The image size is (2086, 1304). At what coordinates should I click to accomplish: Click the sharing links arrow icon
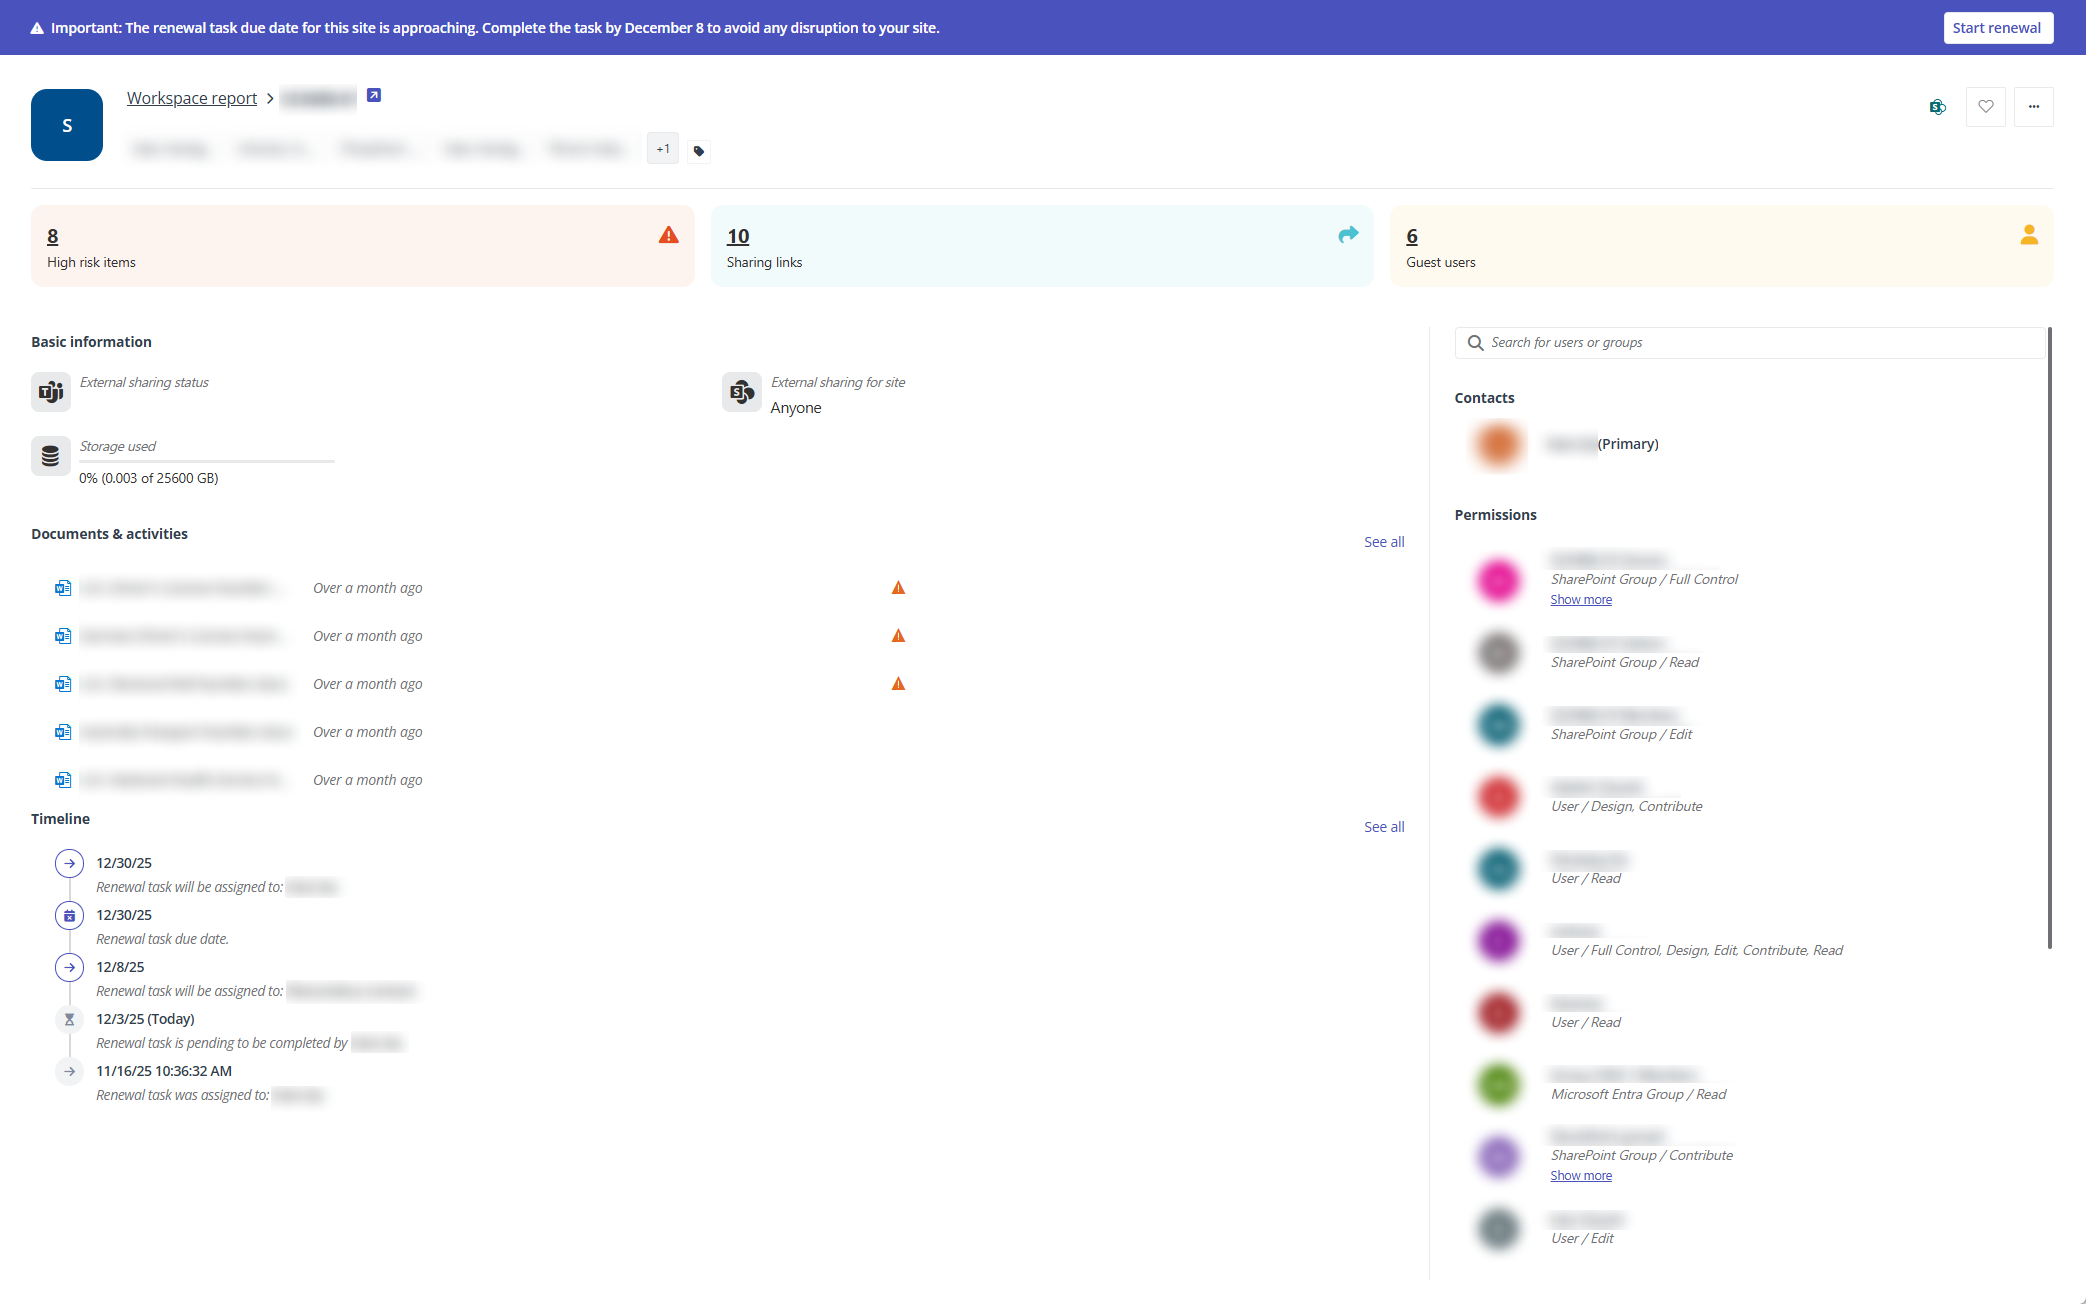[1348, 234]
